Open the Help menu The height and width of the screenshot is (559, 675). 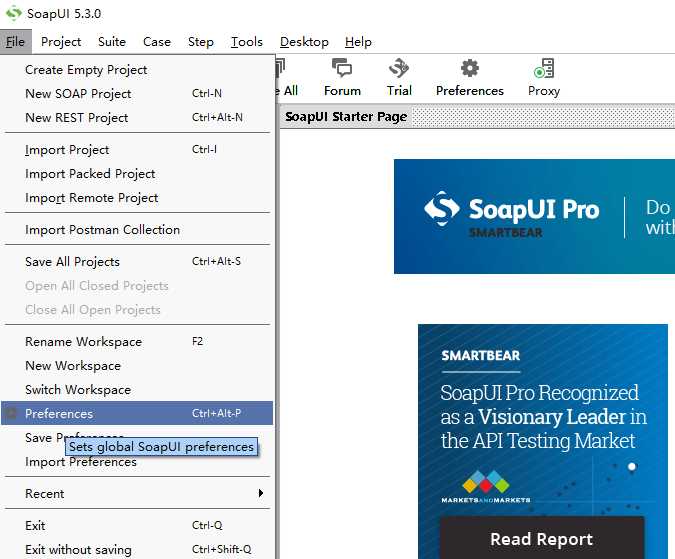pyautogui.click(x=358, y=42)
